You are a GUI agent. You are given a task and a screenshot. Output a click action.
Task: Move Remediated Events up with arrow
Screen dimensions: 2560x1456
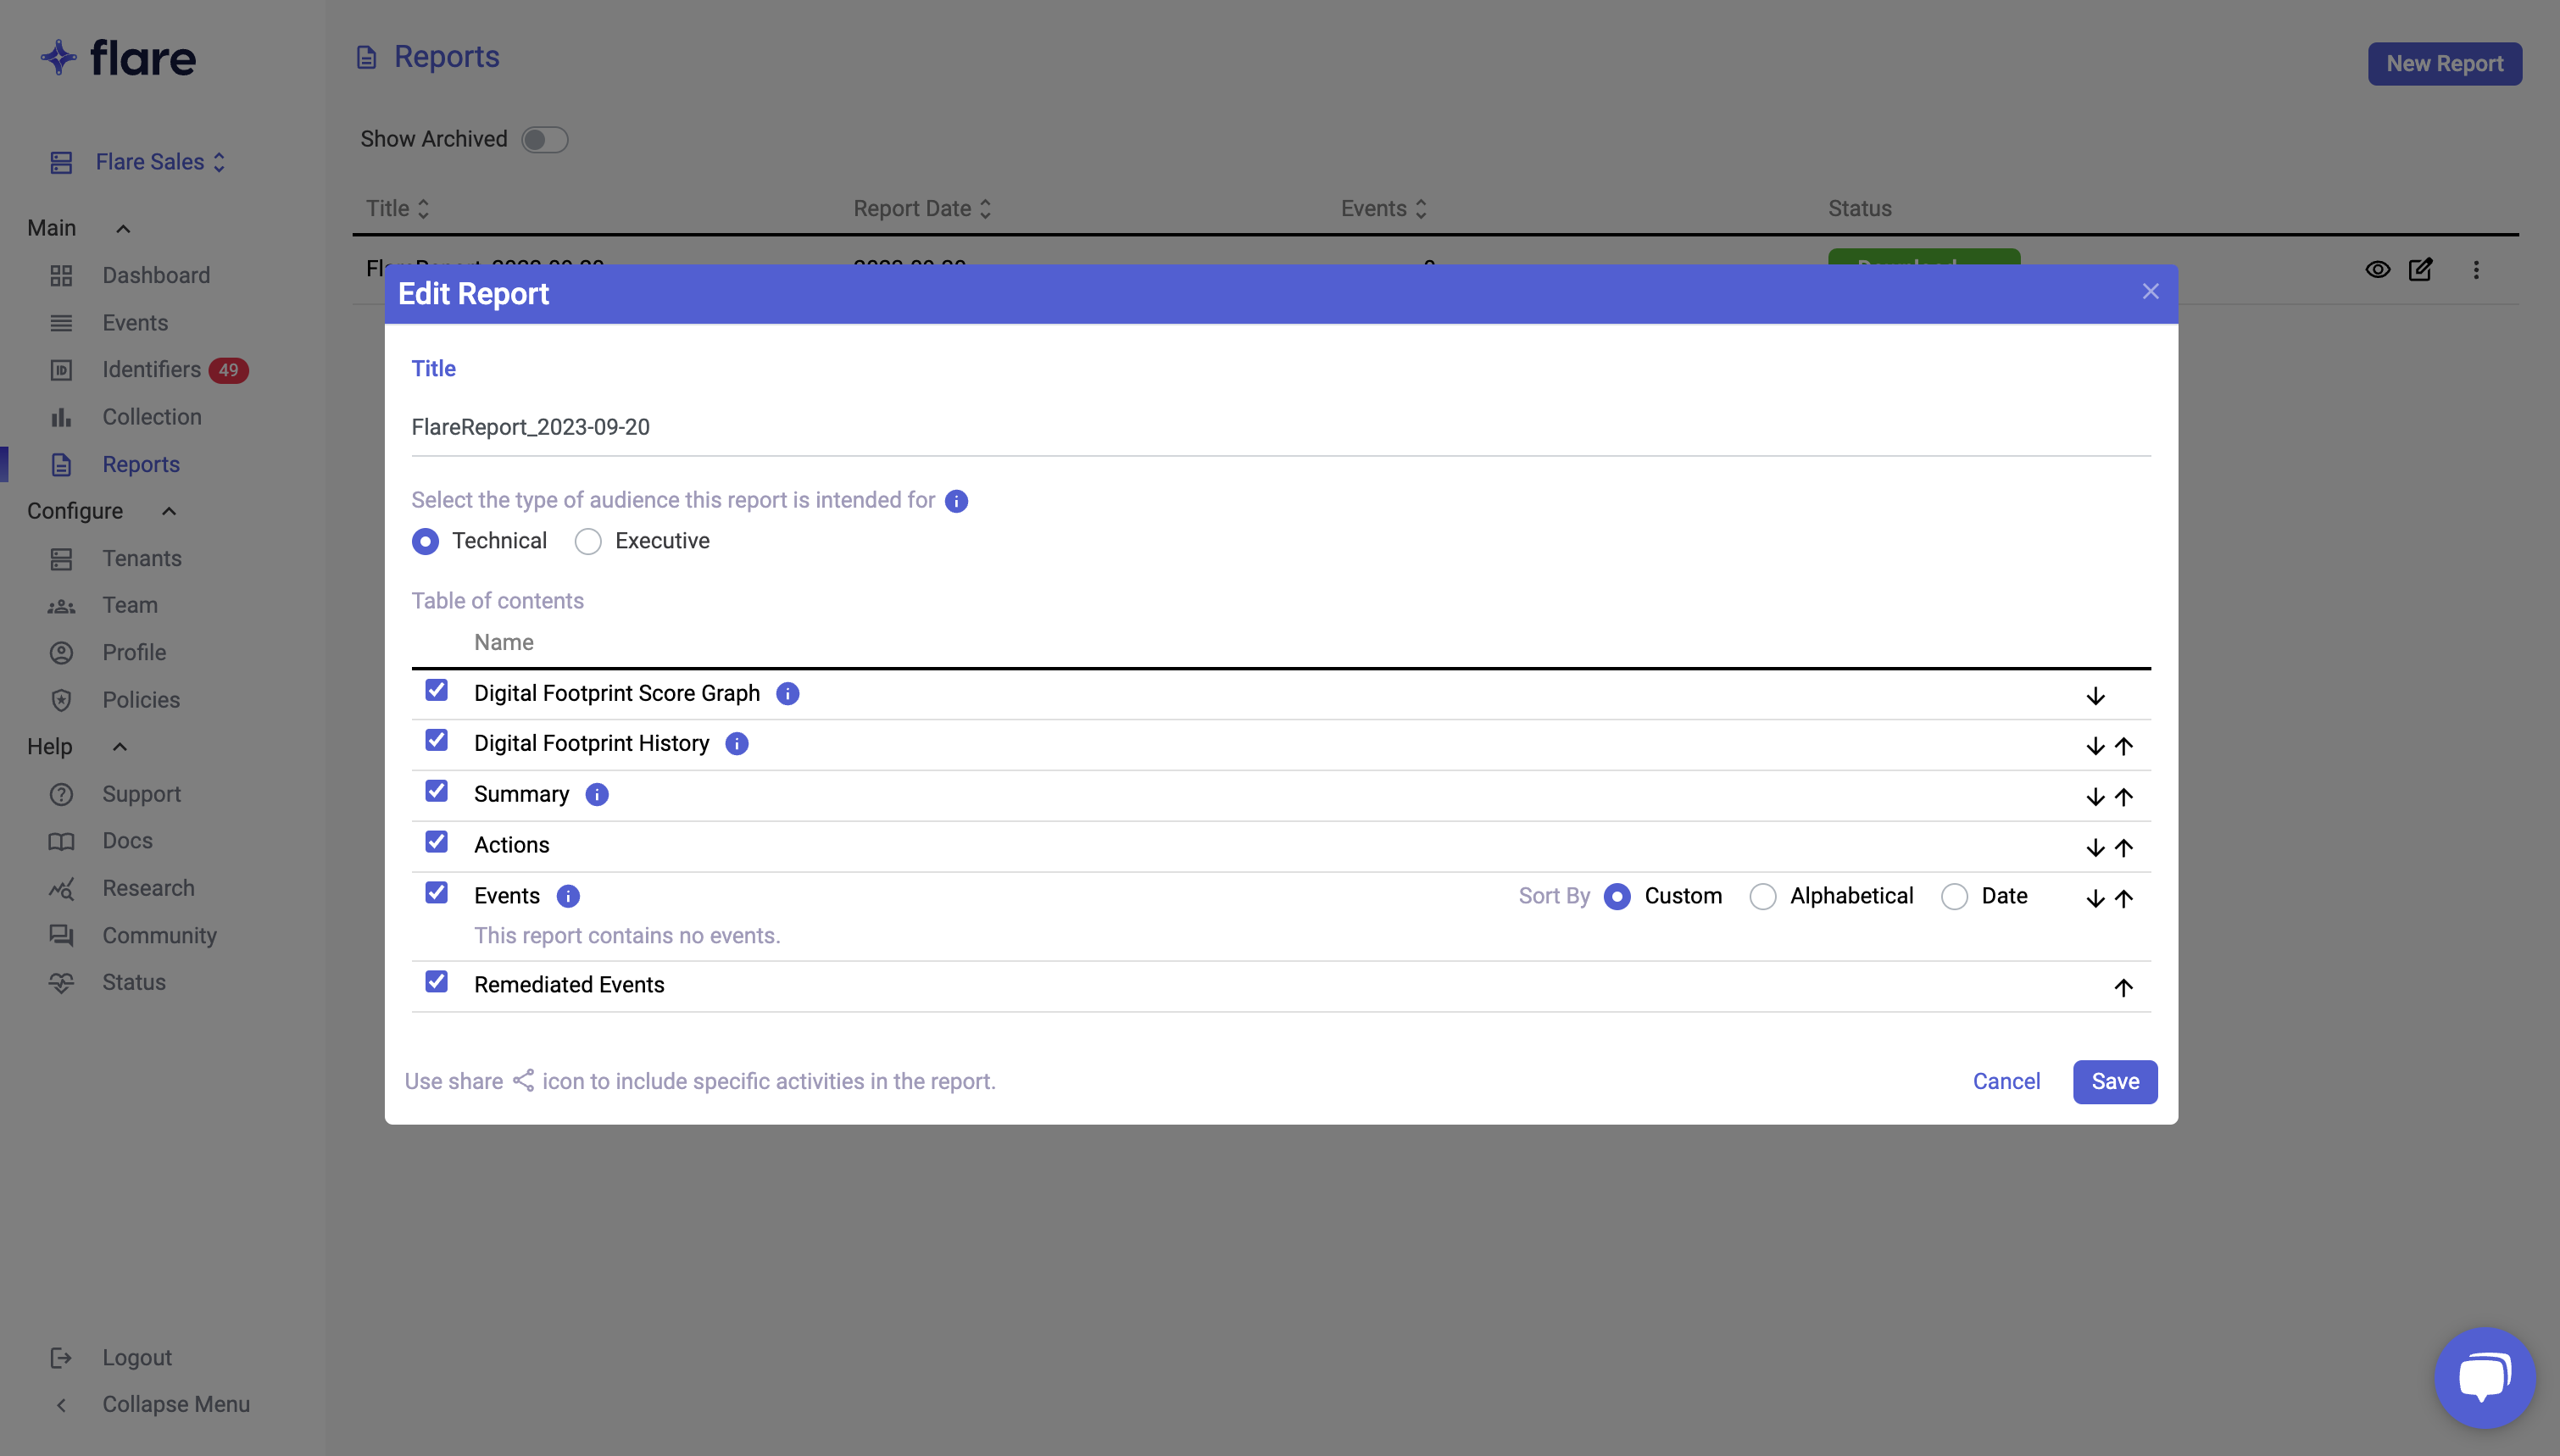click(x=2123, y=988)
